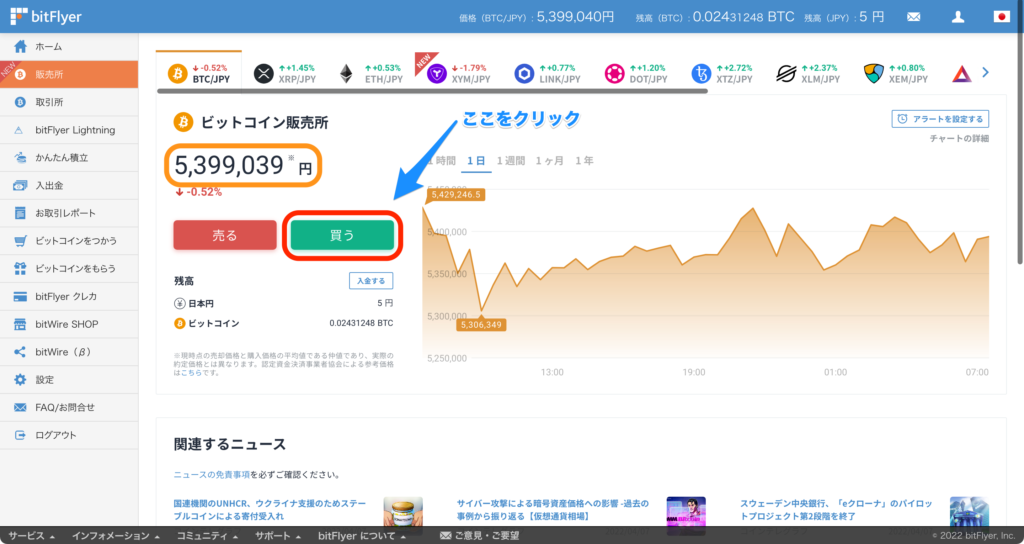Click the 入金する deposit button
The height and width of the screenshot is (544, 1024).
tap(371, 281)
